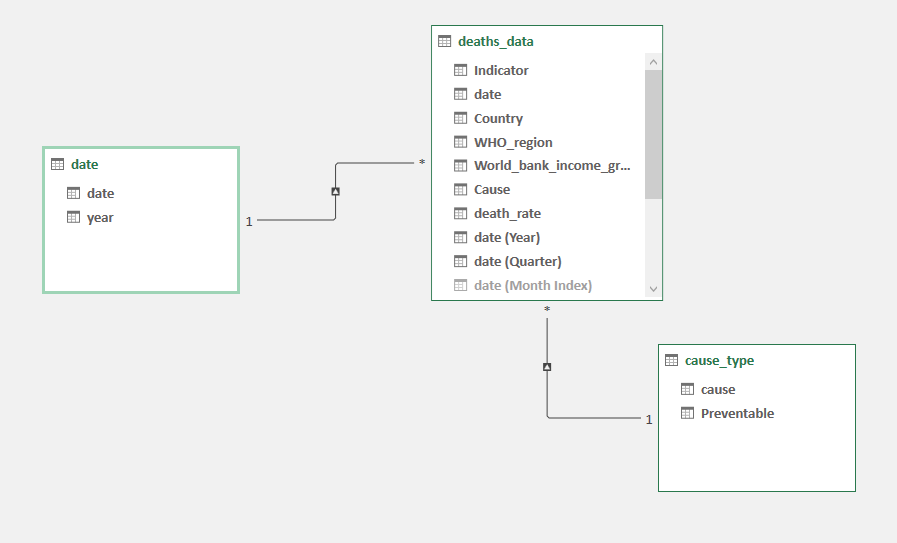Click the year column icon in date table
Screen dimensions: 897x543
click(x=73, y=217)
